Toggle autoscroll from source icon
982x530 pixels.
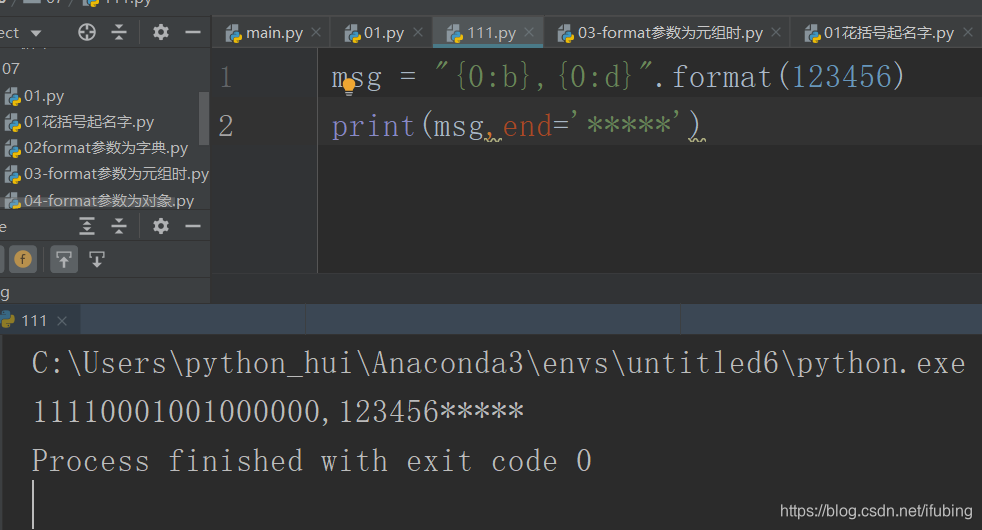(x=96, y=259)
